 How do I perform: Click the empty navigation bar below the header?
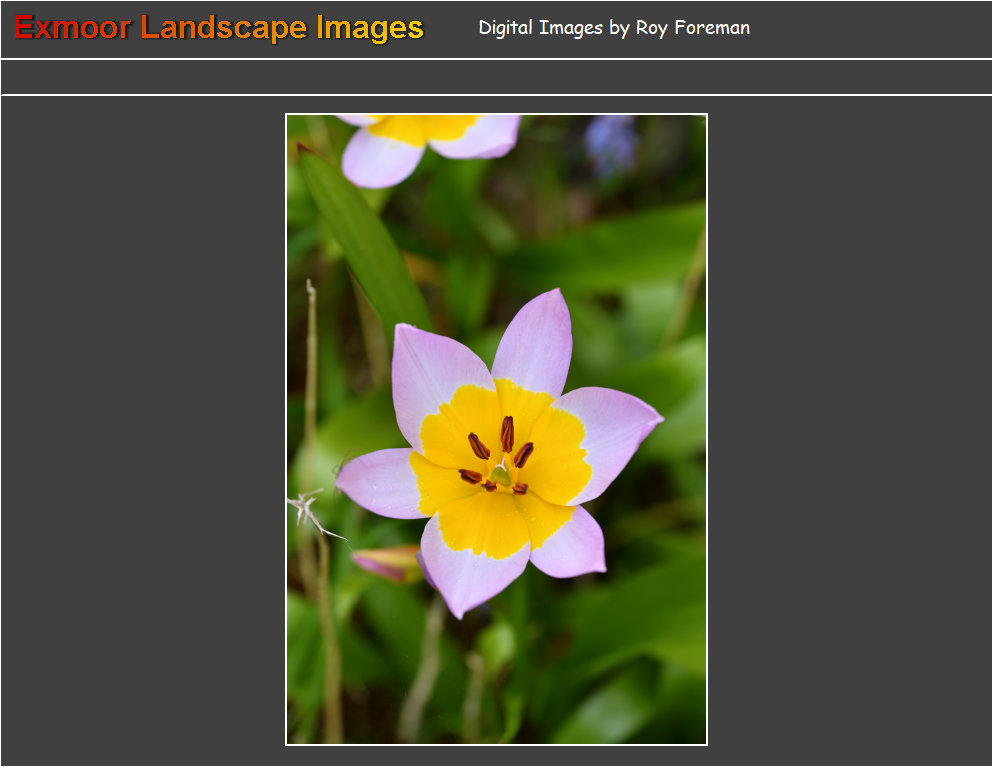(496, 77)
